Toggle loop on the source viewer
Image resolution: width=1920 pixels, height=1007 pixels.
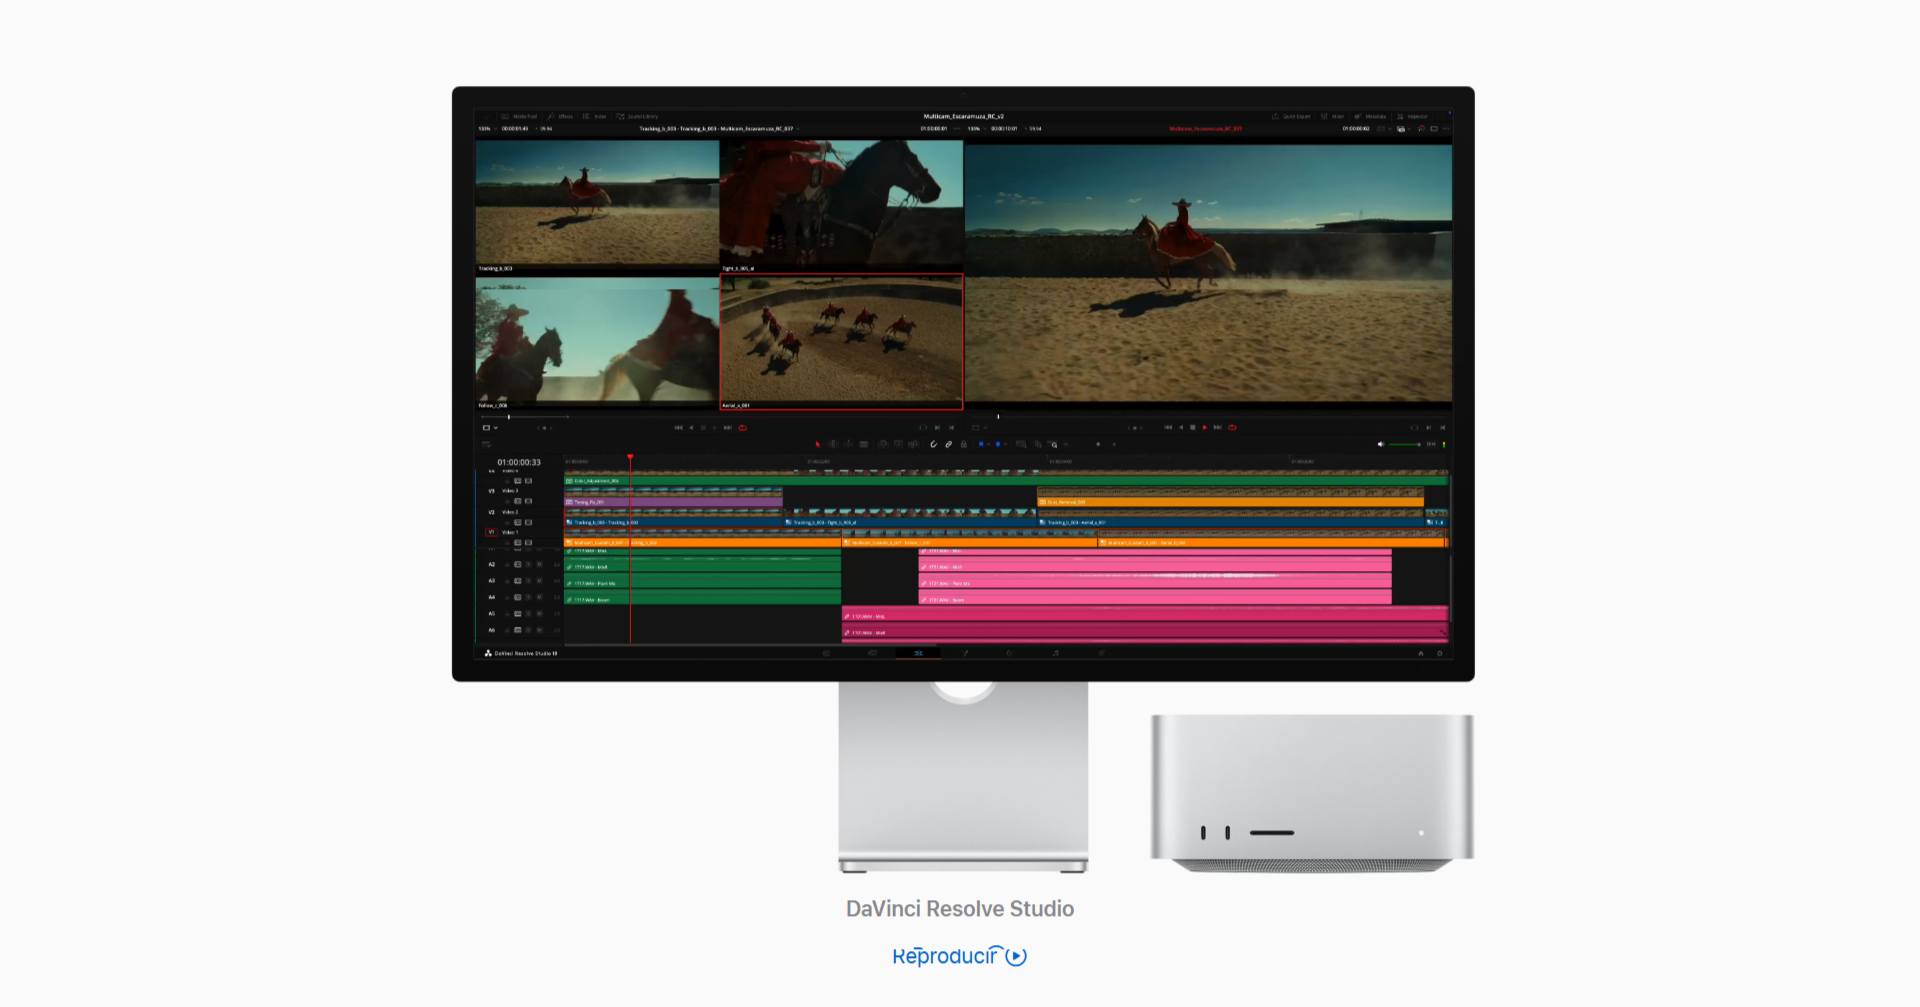[x=742, y=428]
